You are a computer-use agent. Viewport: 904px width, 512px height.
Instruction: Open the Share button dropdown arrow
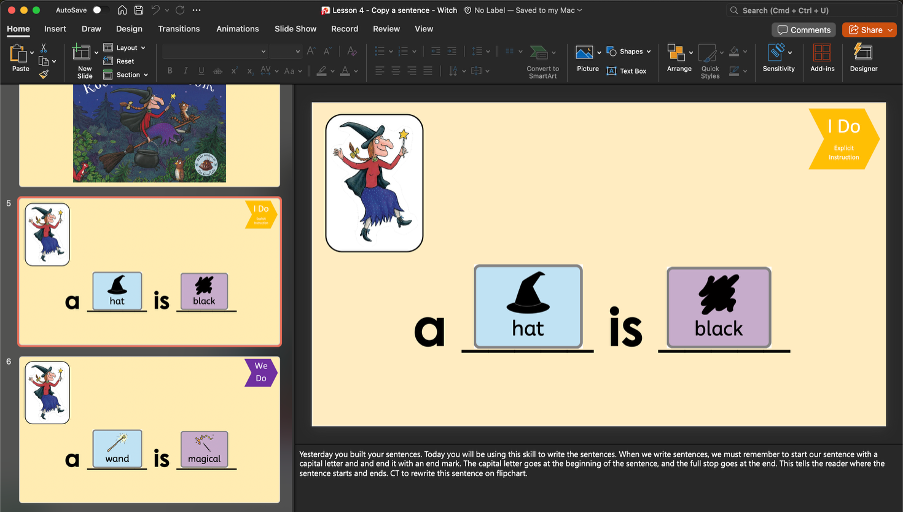(890, 30)
